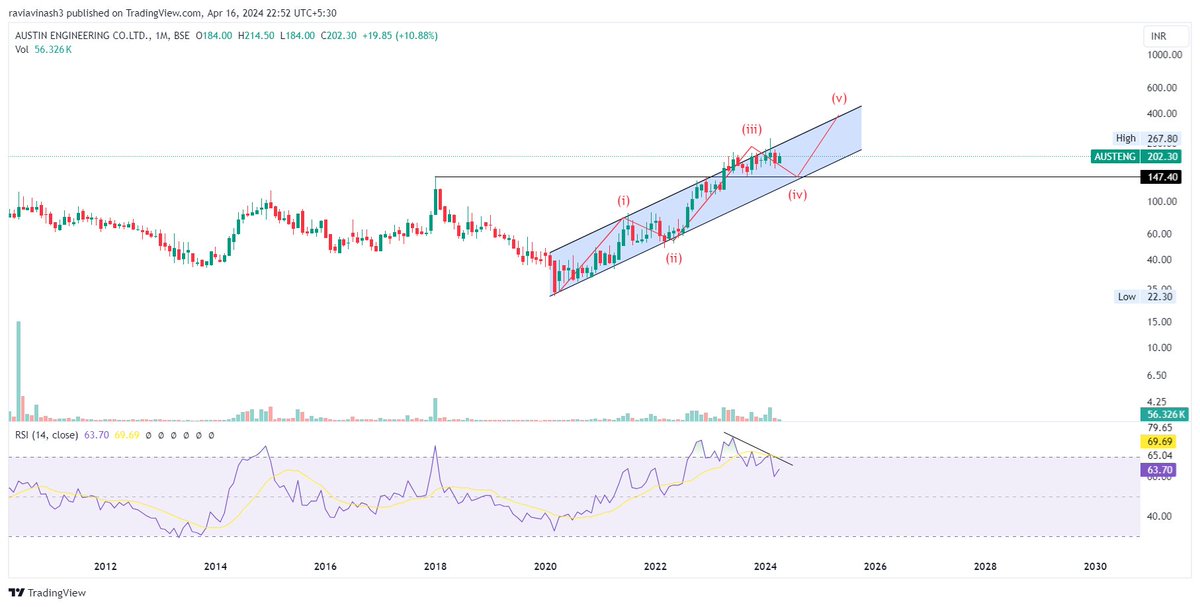
Task: Select the wave (i) label on chart
Action: (x=623, y=200)
